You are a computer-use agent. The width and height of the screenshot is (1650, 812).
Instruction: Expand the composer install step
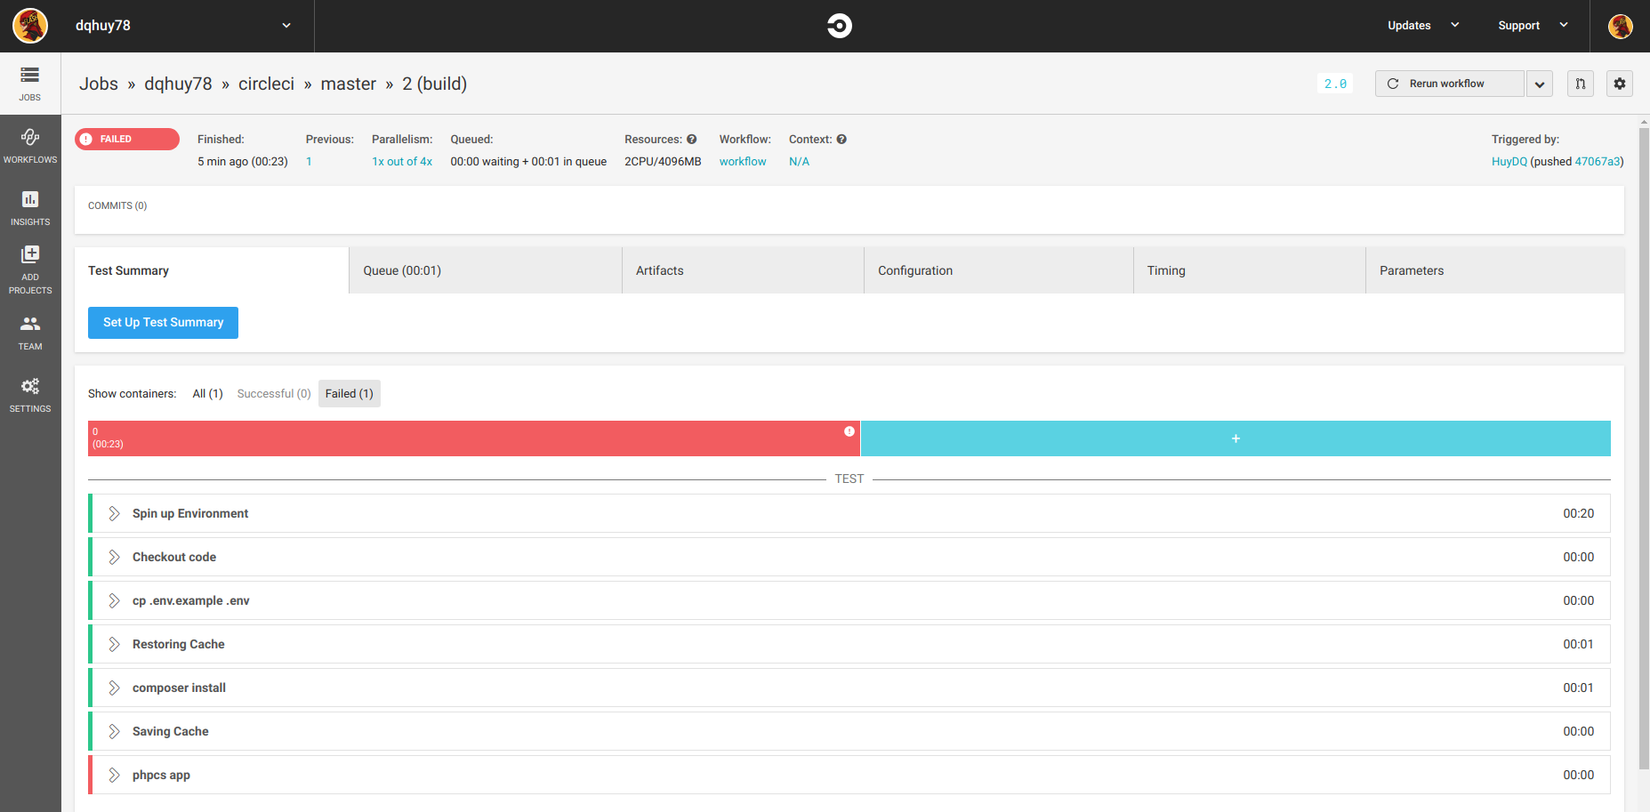point(114,688)
